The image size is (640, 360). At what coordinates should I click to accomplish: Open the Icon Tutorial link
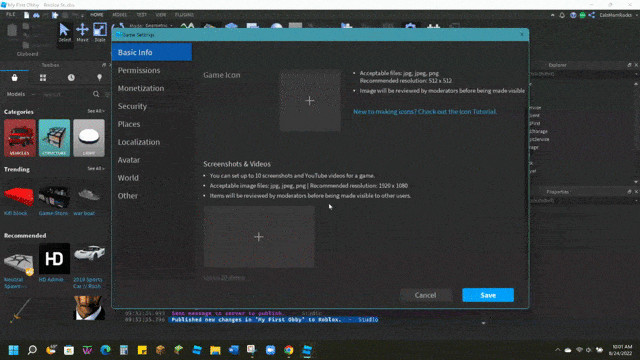425,111
